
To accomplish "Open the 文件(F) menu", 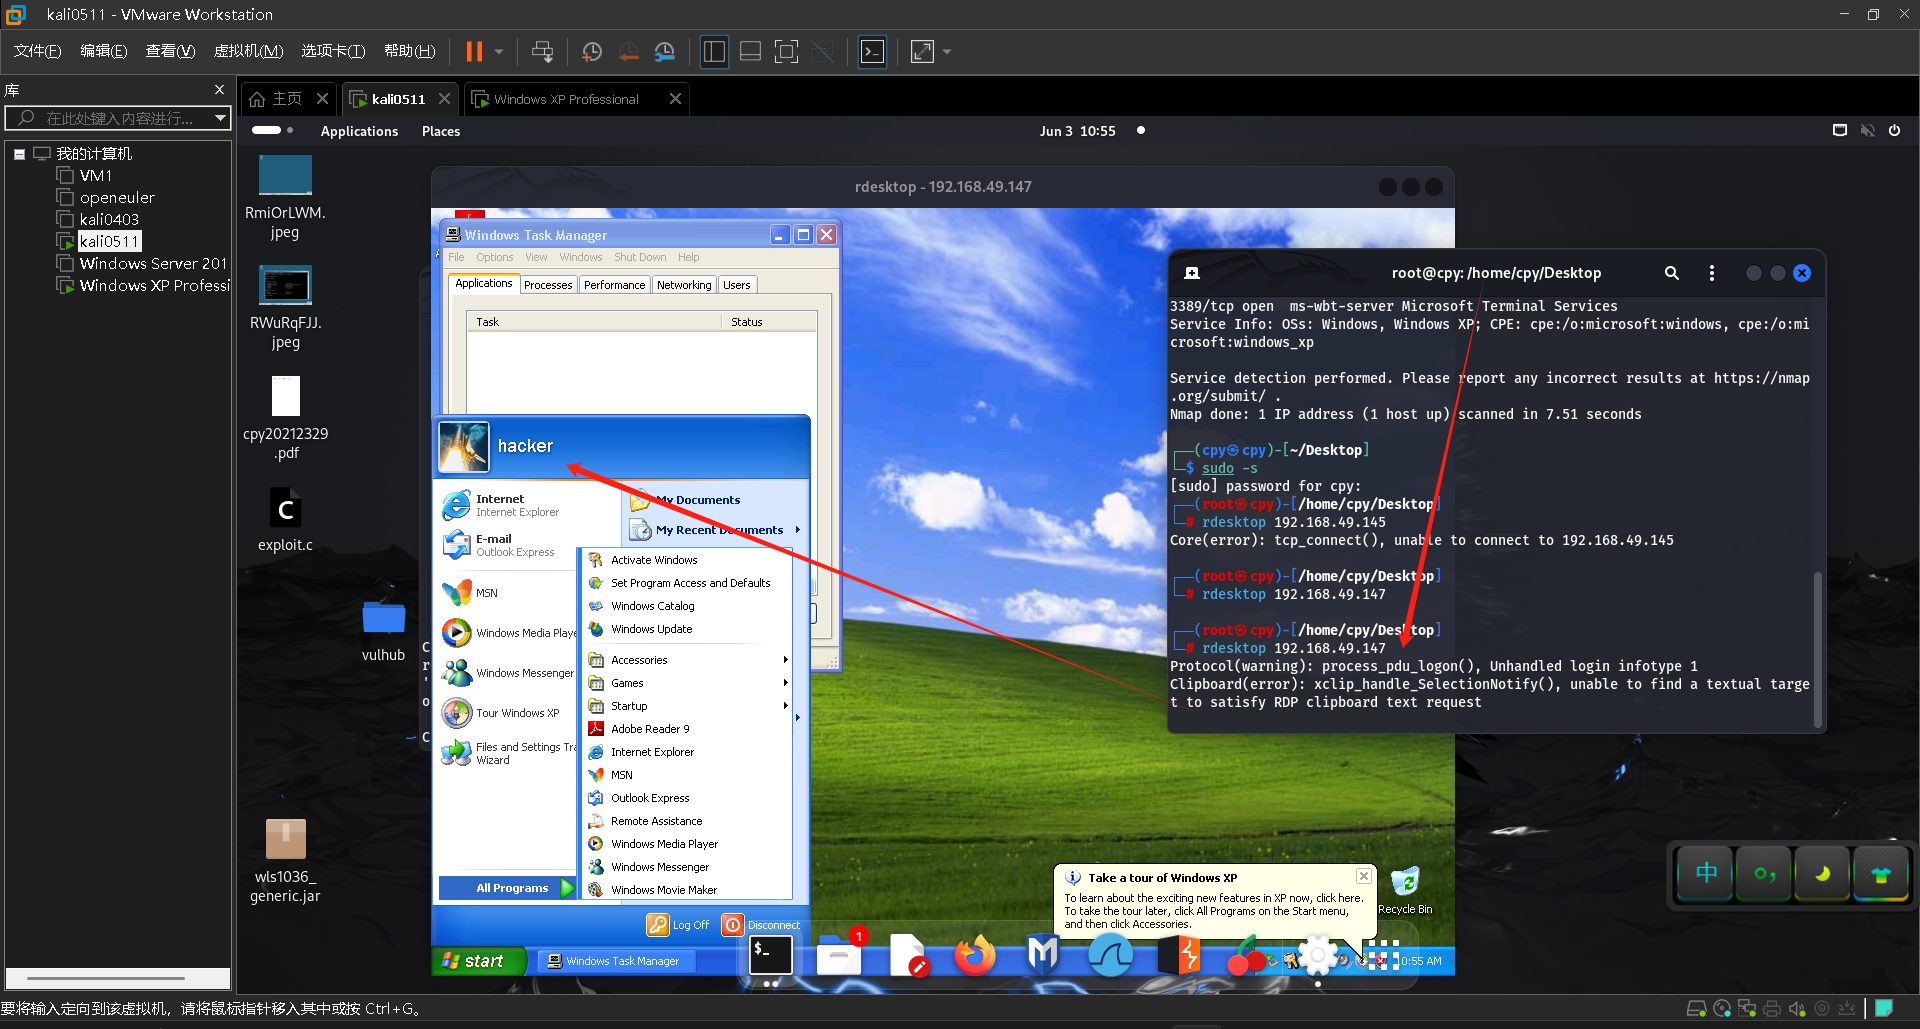I will coord(37,51).
